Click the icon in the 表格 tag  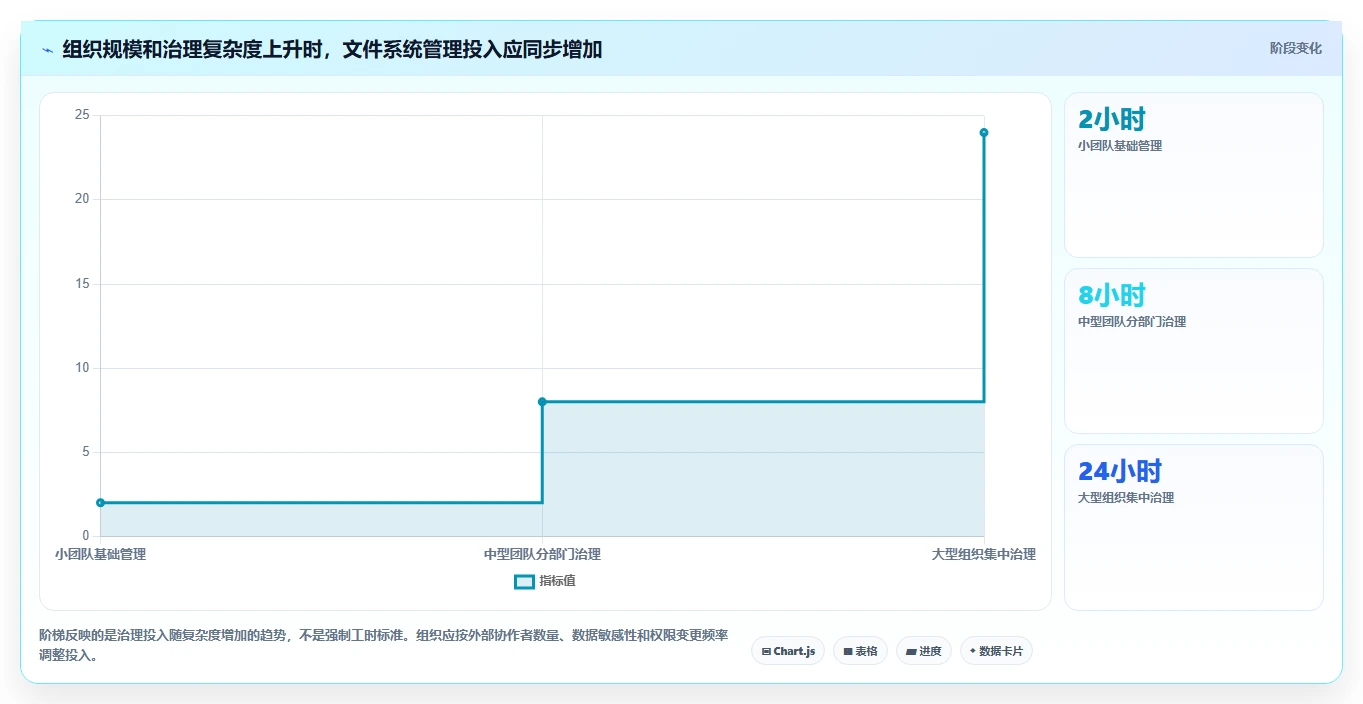[848, 651]
